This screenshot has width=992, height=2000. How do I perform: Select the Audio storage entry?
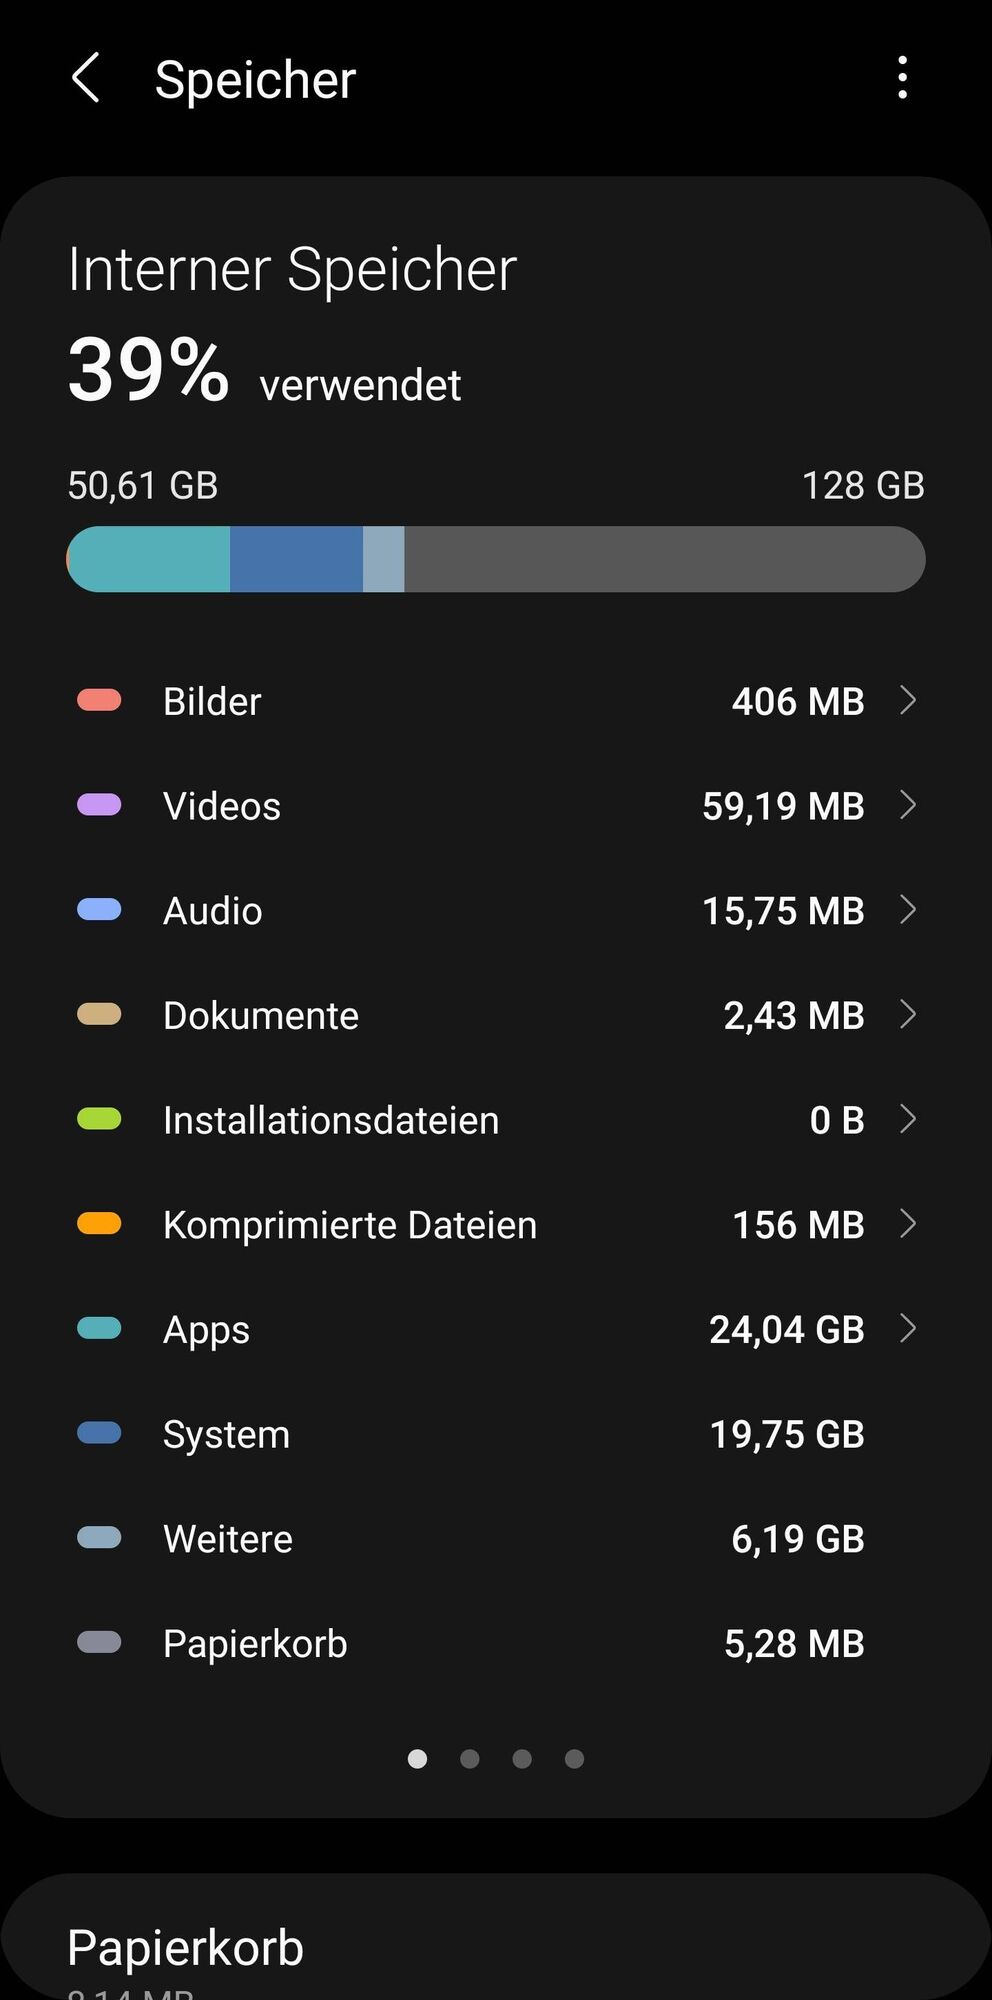click(496, 910)
